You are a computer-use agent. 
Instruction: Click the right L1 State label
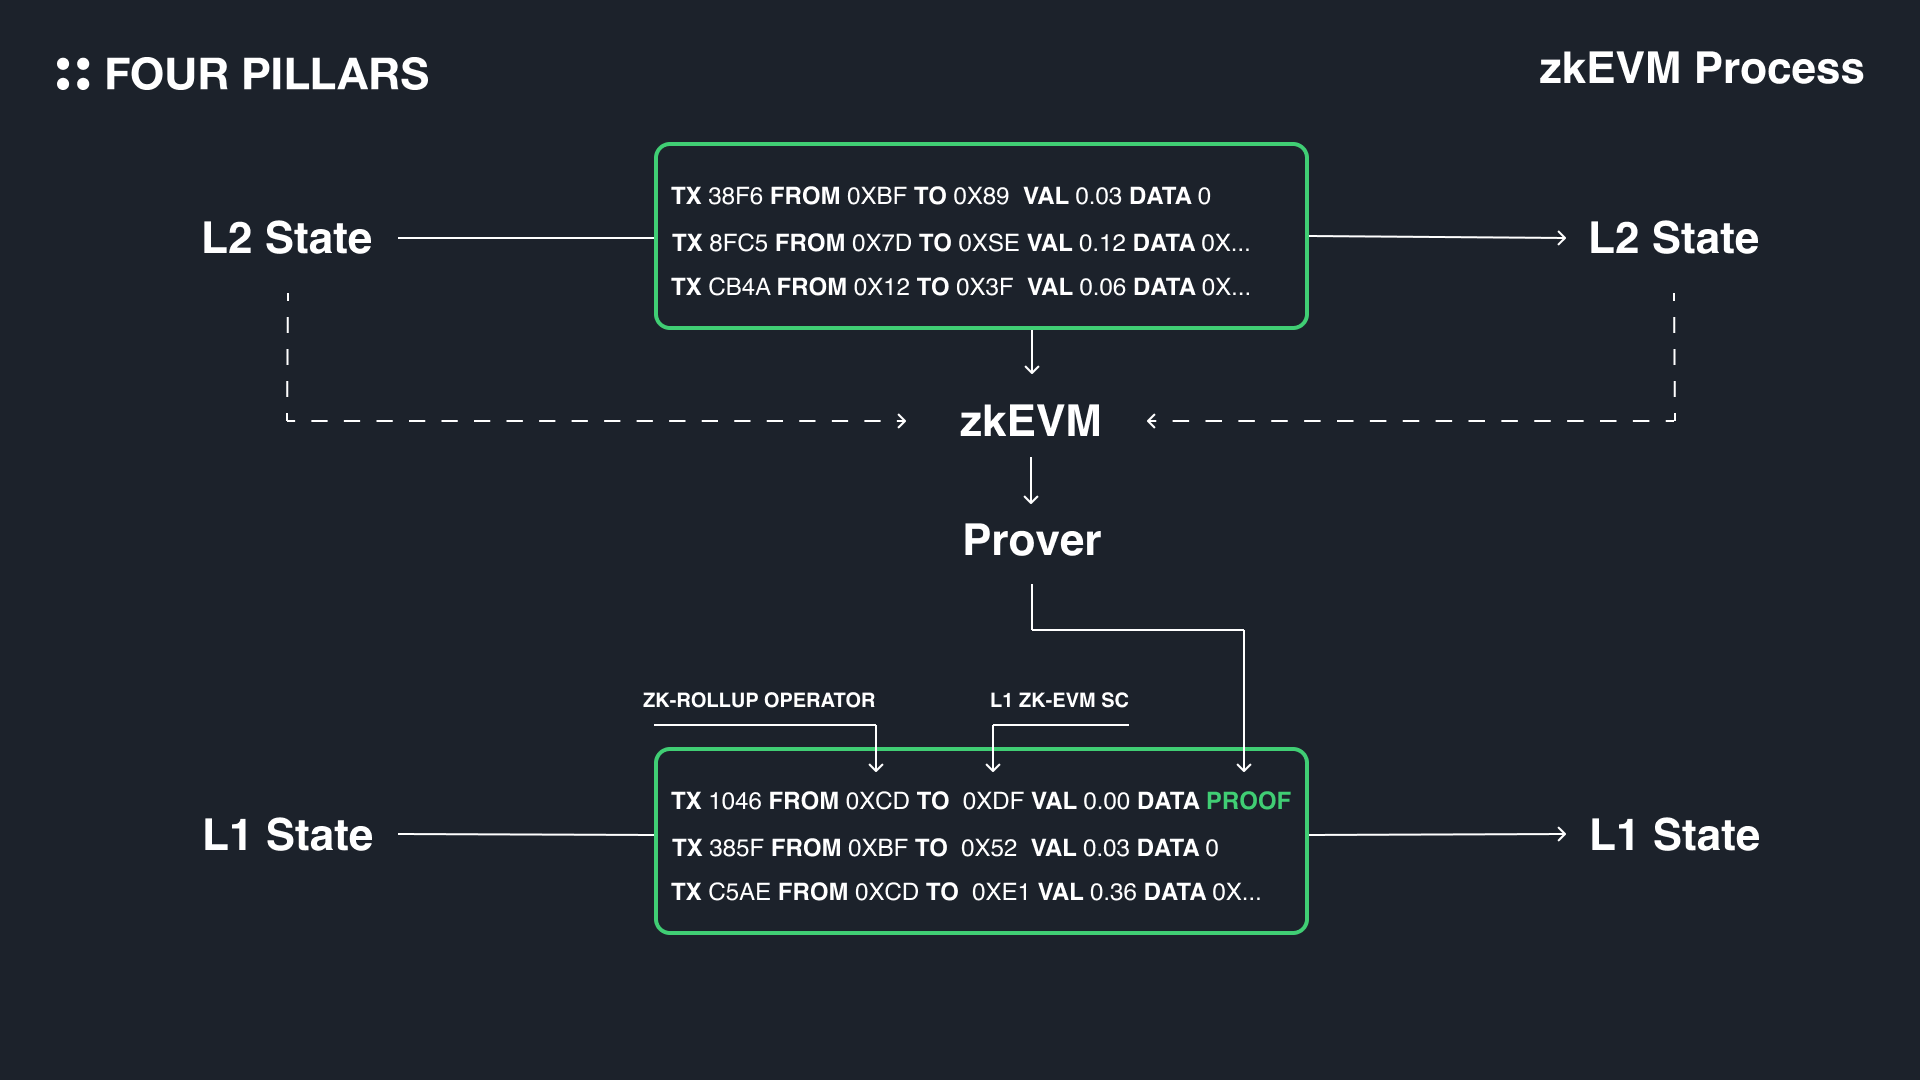(x=1674, y=834)
